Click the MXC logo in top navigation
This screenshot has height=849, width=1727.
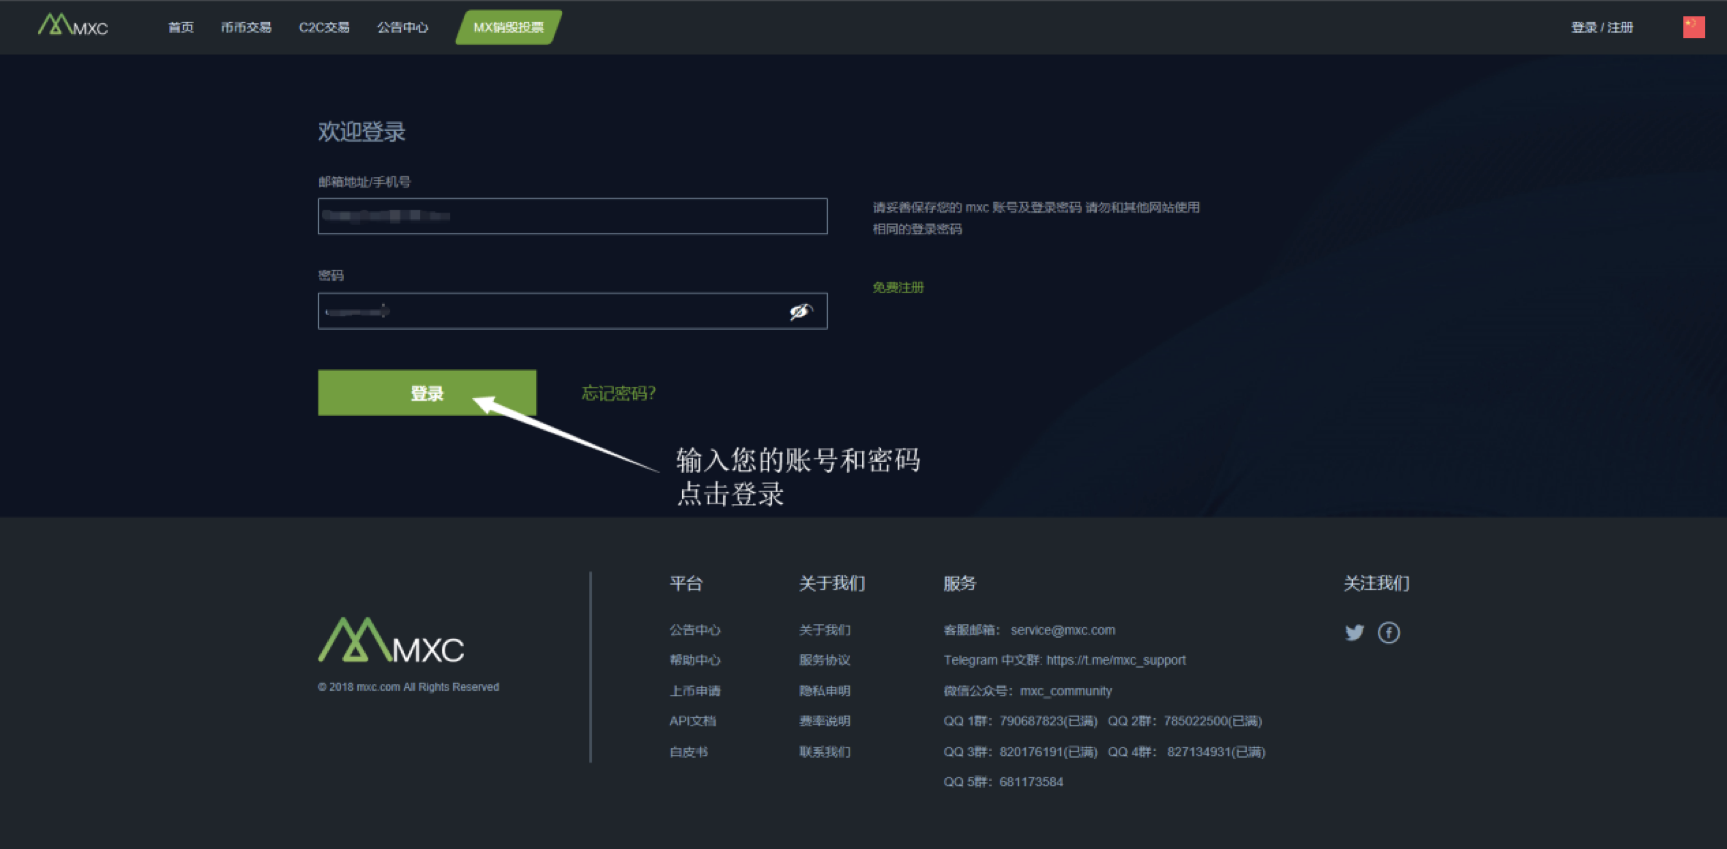click(73, 25)
